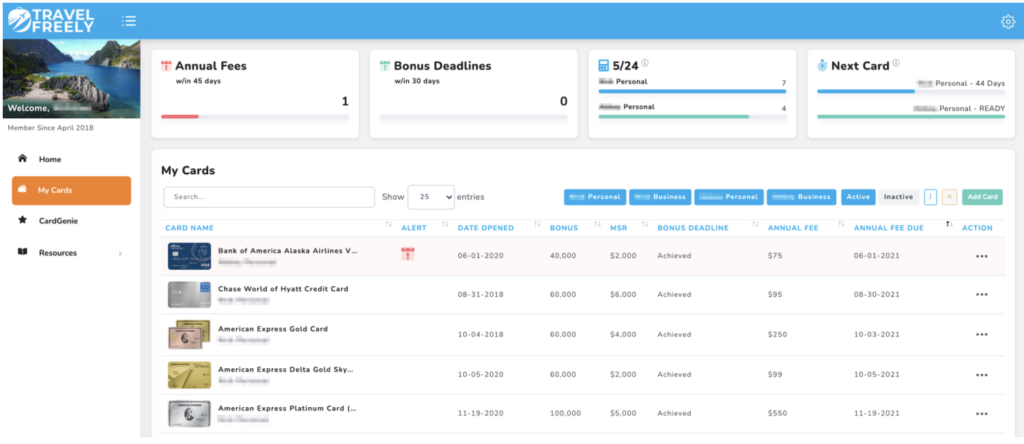Click 'Bank of America Alaska Airlines V...' card name

[x=288, y=251]
